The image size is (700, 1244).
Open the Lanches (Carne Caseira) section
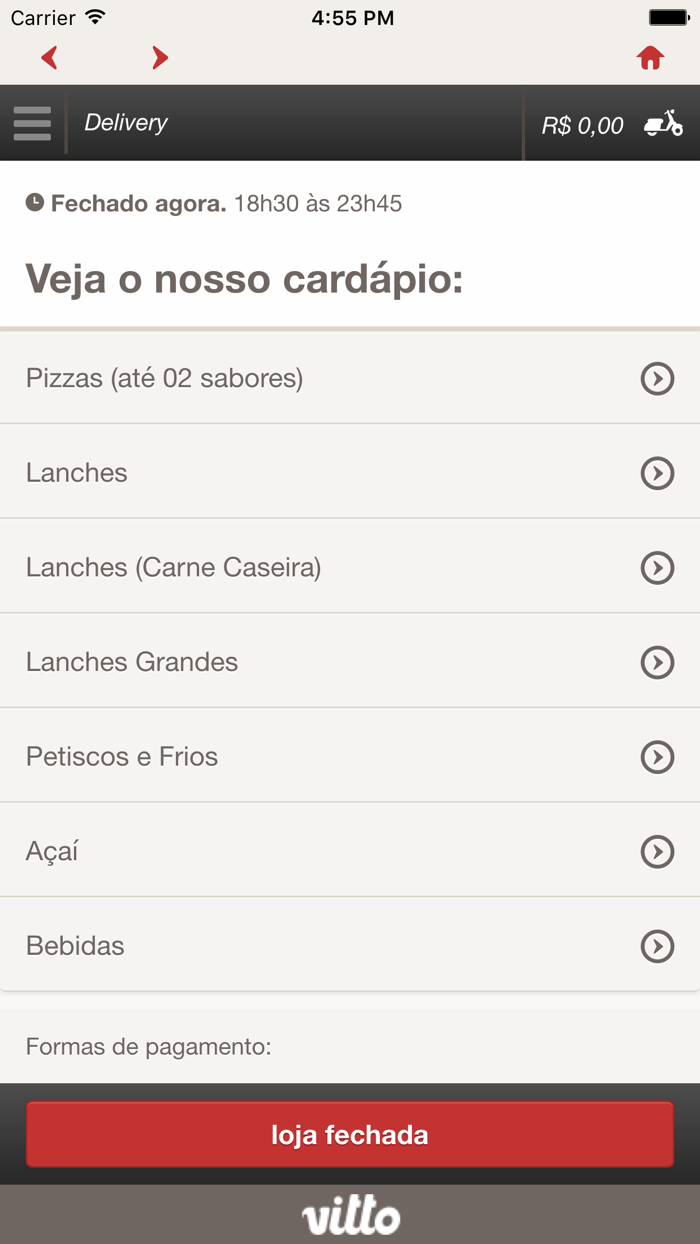(x=657, y=568)
